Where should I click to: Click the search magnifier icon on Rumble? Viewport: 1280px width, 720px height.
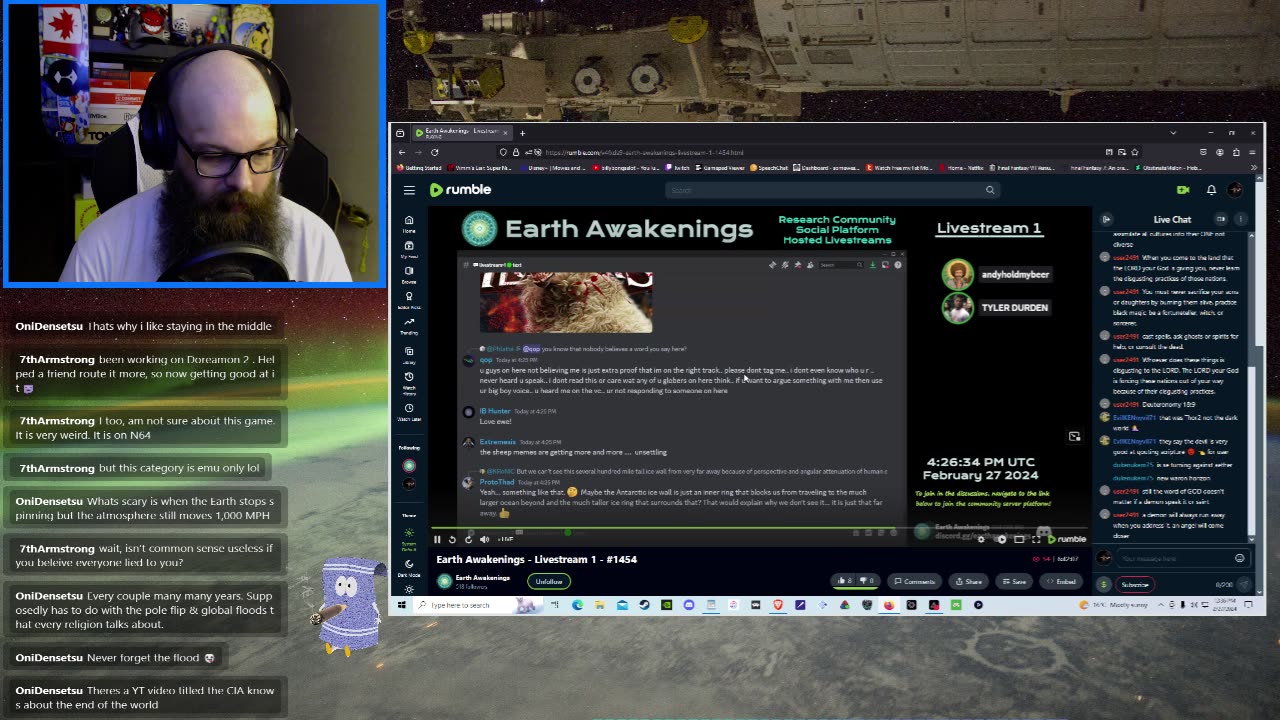click(x=990, y=190)
